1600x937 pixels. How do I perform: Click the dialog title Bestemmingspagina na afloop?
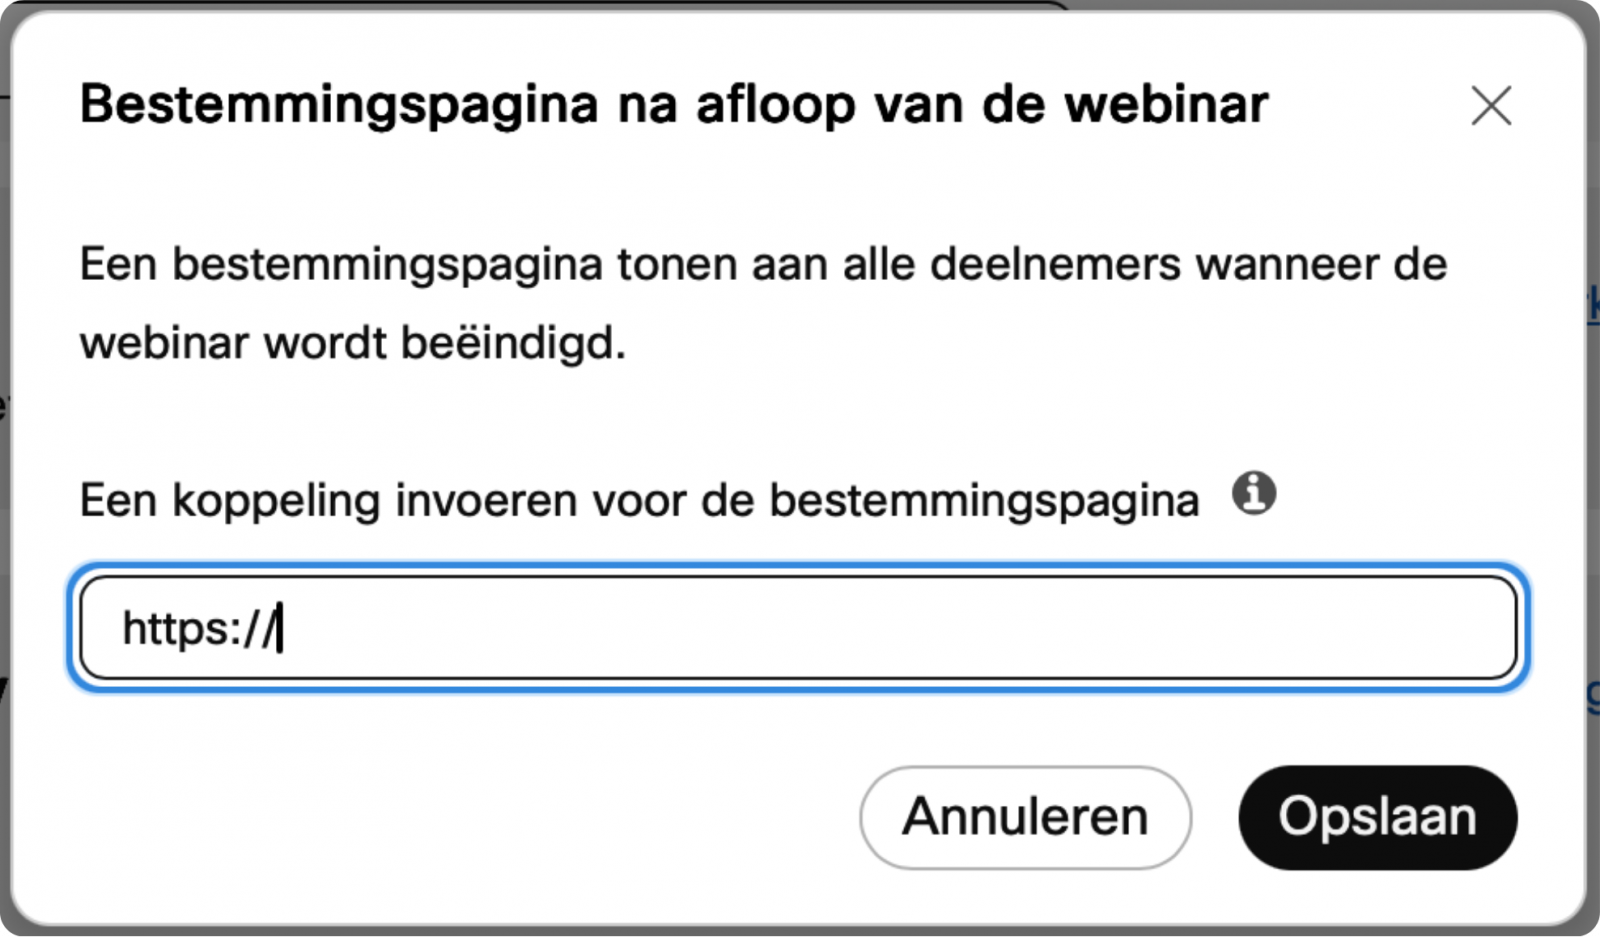click(673, 103)
